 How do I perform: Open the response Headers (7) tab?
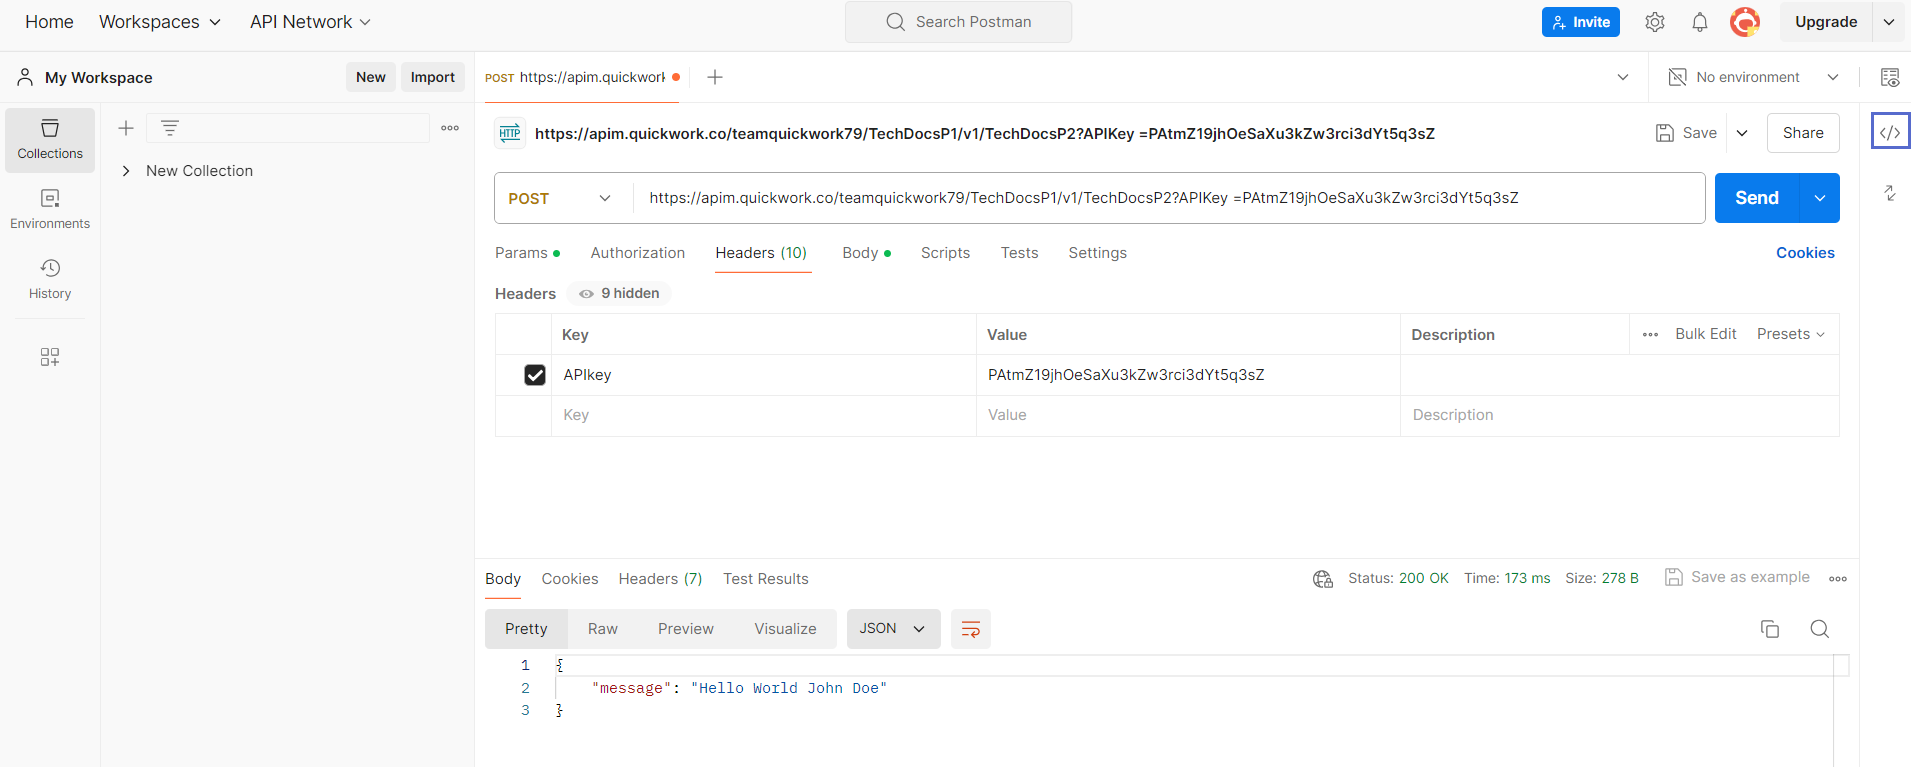[660, 579]
